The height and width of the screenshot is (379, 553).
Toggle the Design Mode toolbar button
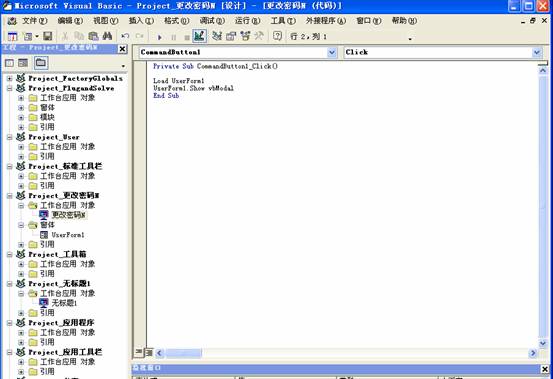point(199,36)
